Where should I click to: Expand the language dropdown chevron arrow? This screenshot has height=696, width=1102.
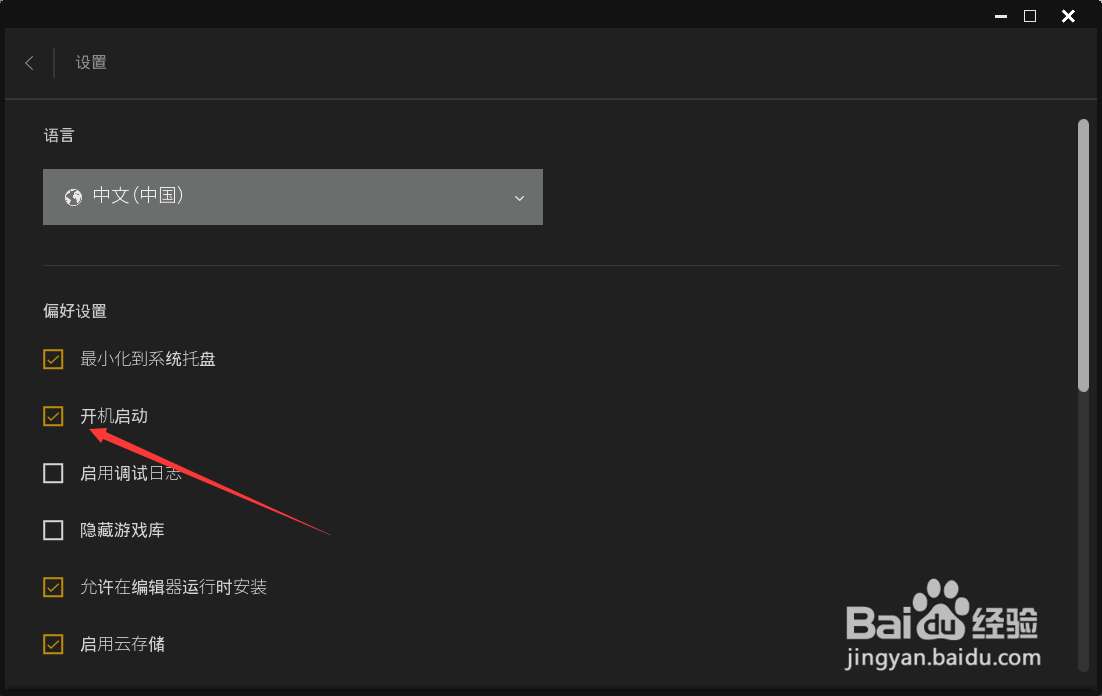(519, 198)
